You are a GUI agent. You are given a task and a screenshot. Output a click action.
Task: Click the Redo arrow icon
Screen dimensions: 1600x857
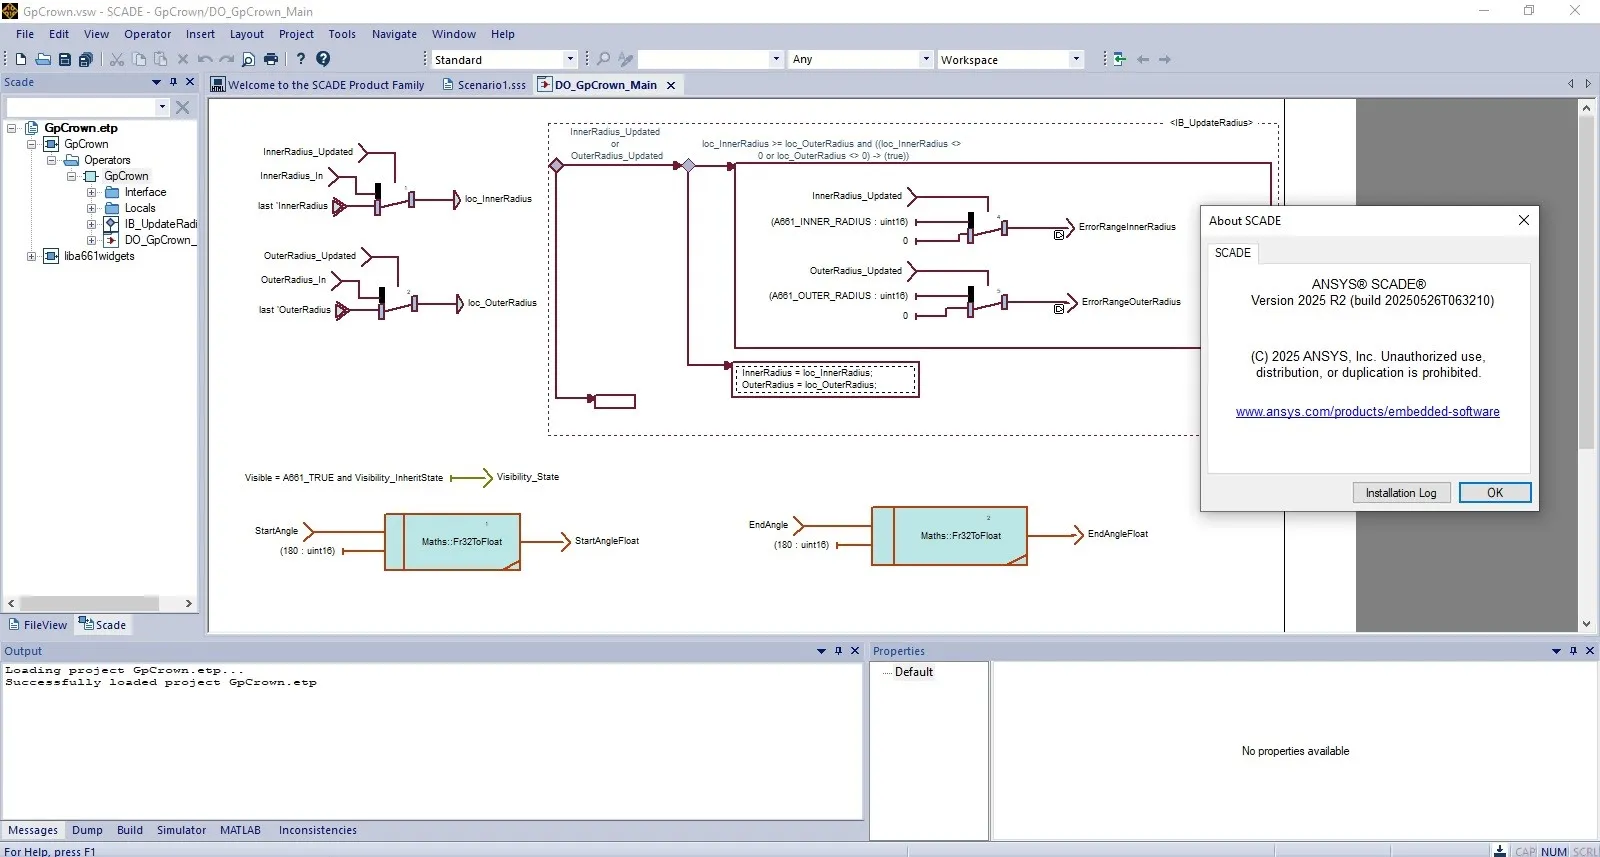[227, 60]
